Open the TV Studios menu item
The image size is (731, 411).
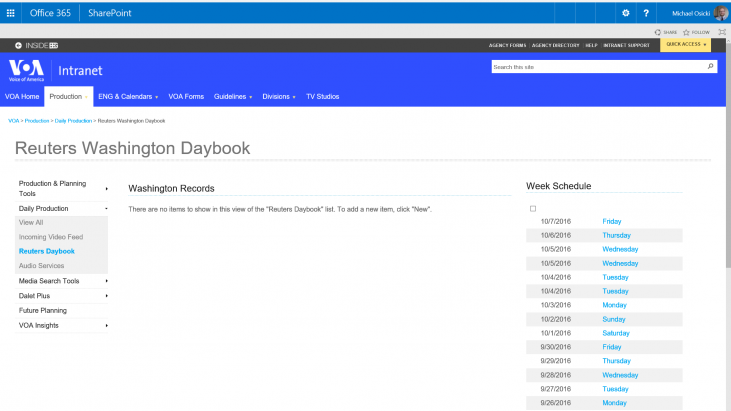pos(322,97)
